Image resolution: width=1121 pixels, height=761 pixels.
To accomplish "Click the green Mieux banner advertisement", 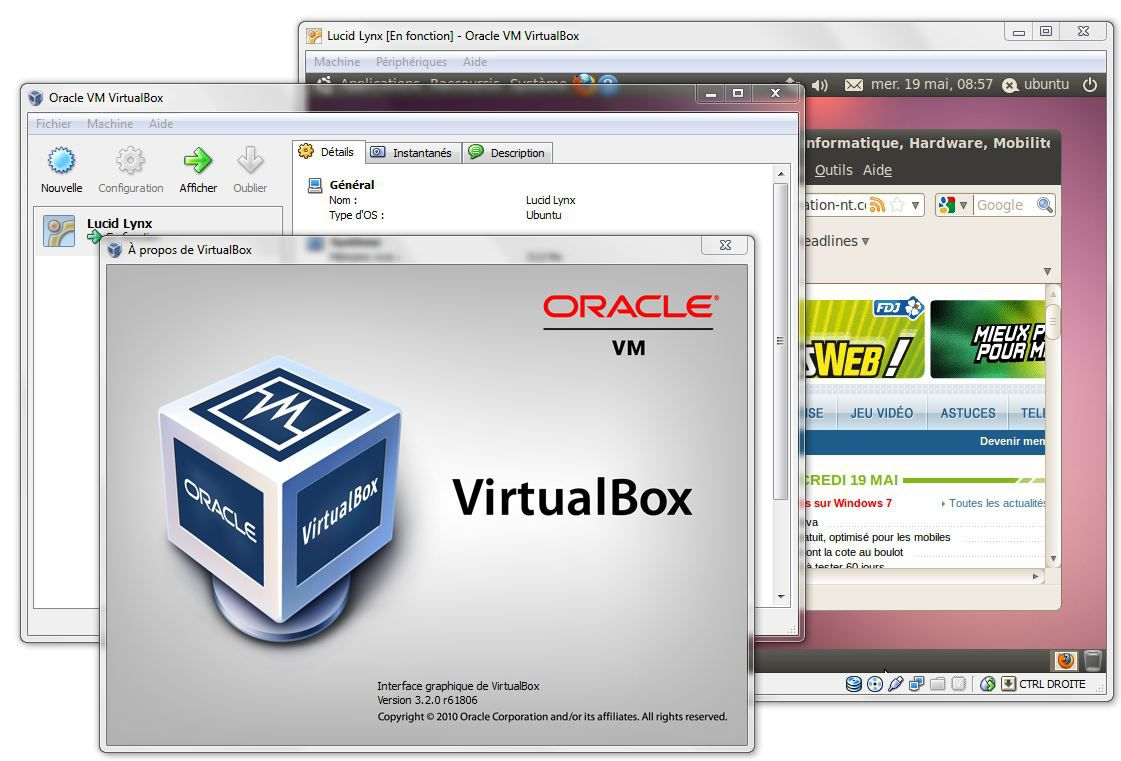I will coord(987,339).
